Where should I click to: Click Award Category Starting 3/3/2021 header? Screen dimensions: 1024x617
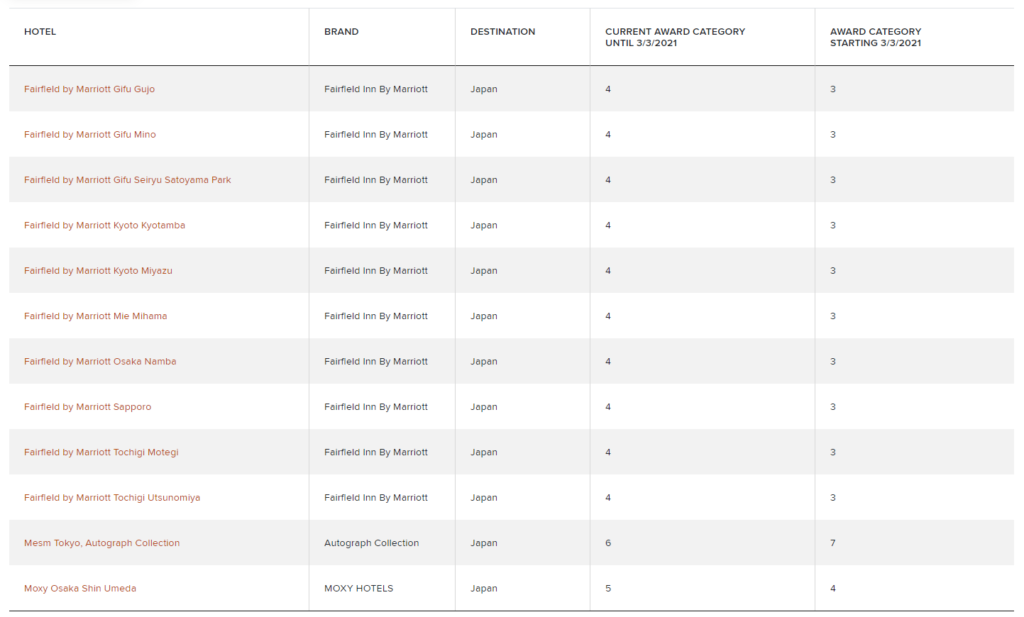coord(875,38)
